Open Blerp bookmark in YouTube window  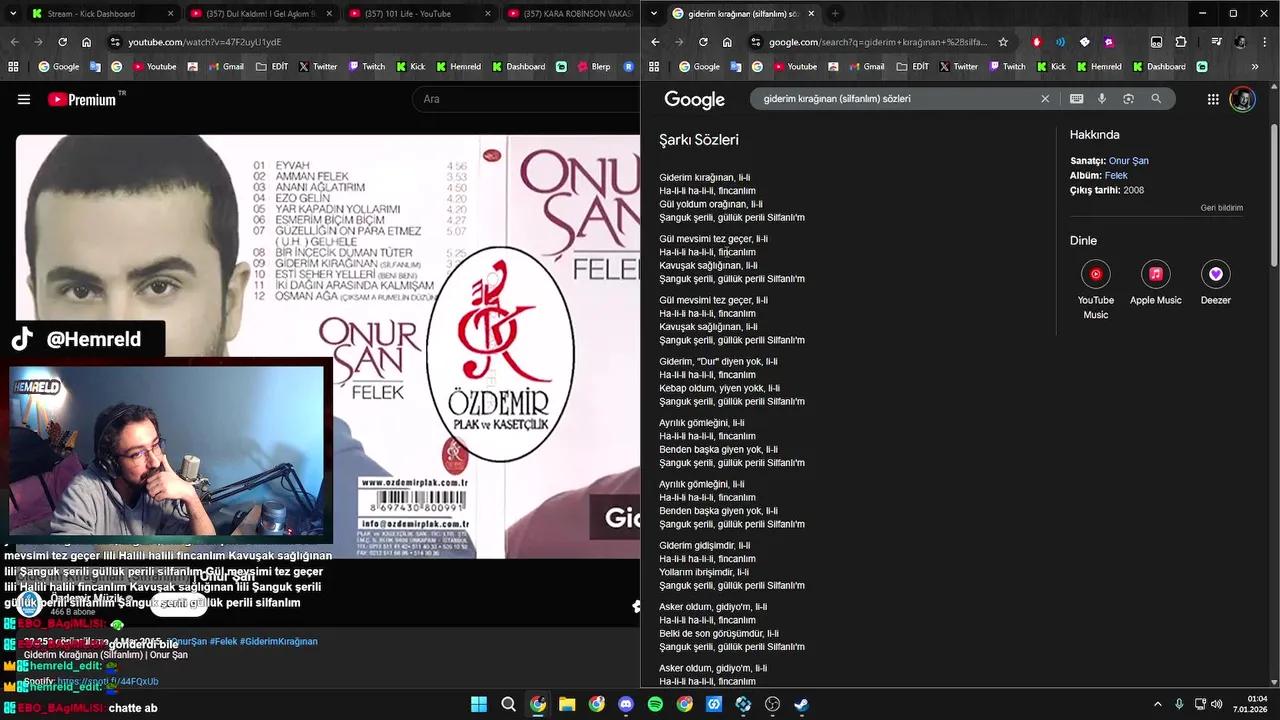[x=591, y=67]
